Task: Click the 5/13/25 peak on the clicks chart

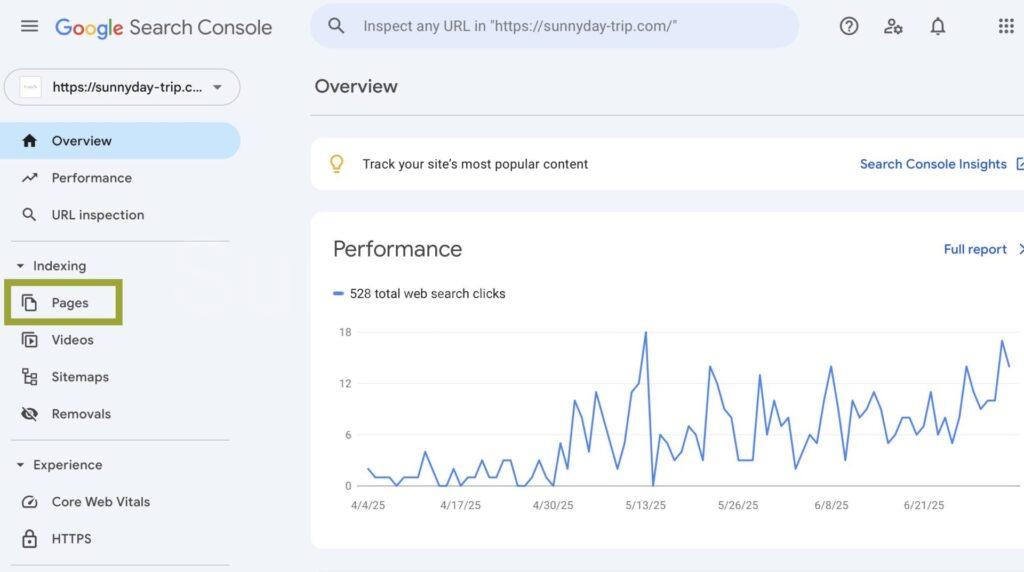Action: [646, 332]
